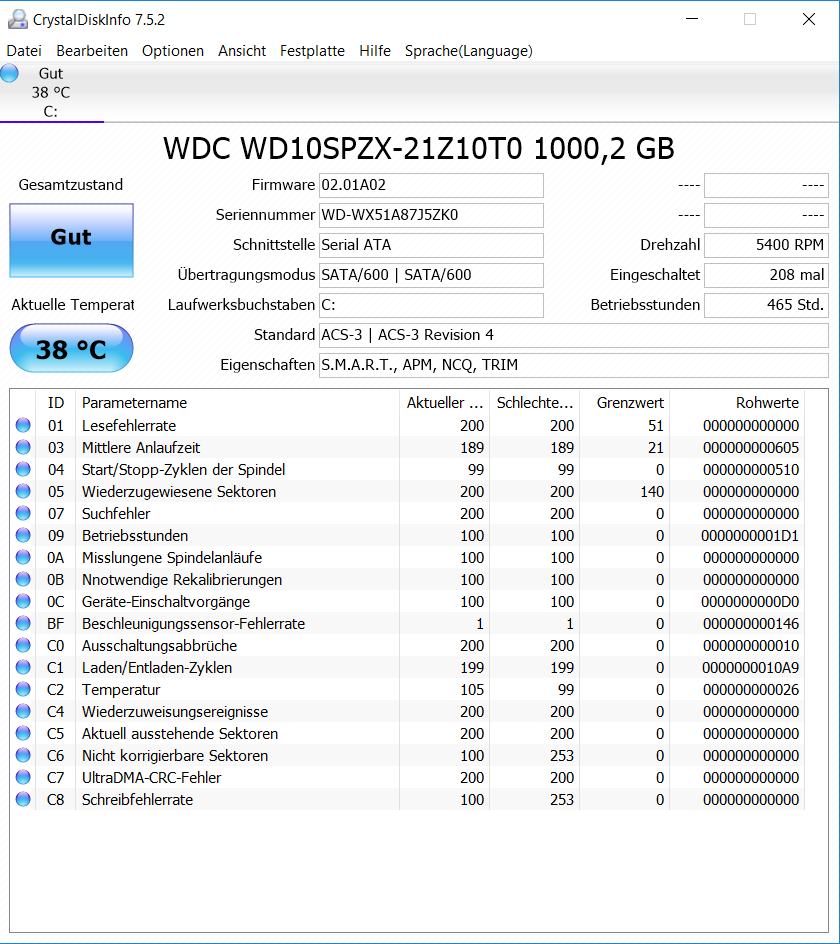Screen dimensions: 840x944
Task: Click status orb of Mittlere Anlaufzeit row
Action: pyautogui.click(x=23, y=447)
